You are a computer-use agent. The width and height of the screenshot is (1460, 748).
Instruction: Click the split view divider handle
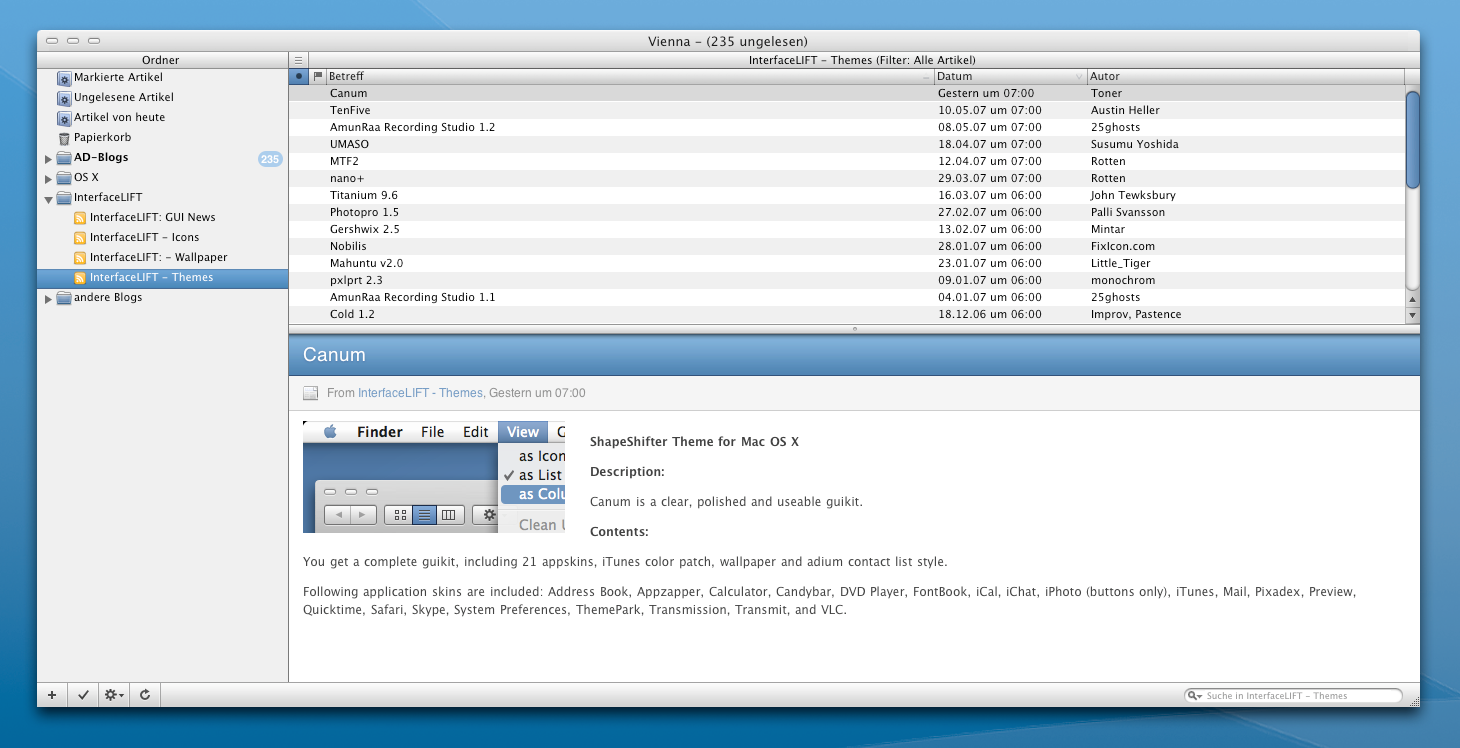[x=854, y=328]
